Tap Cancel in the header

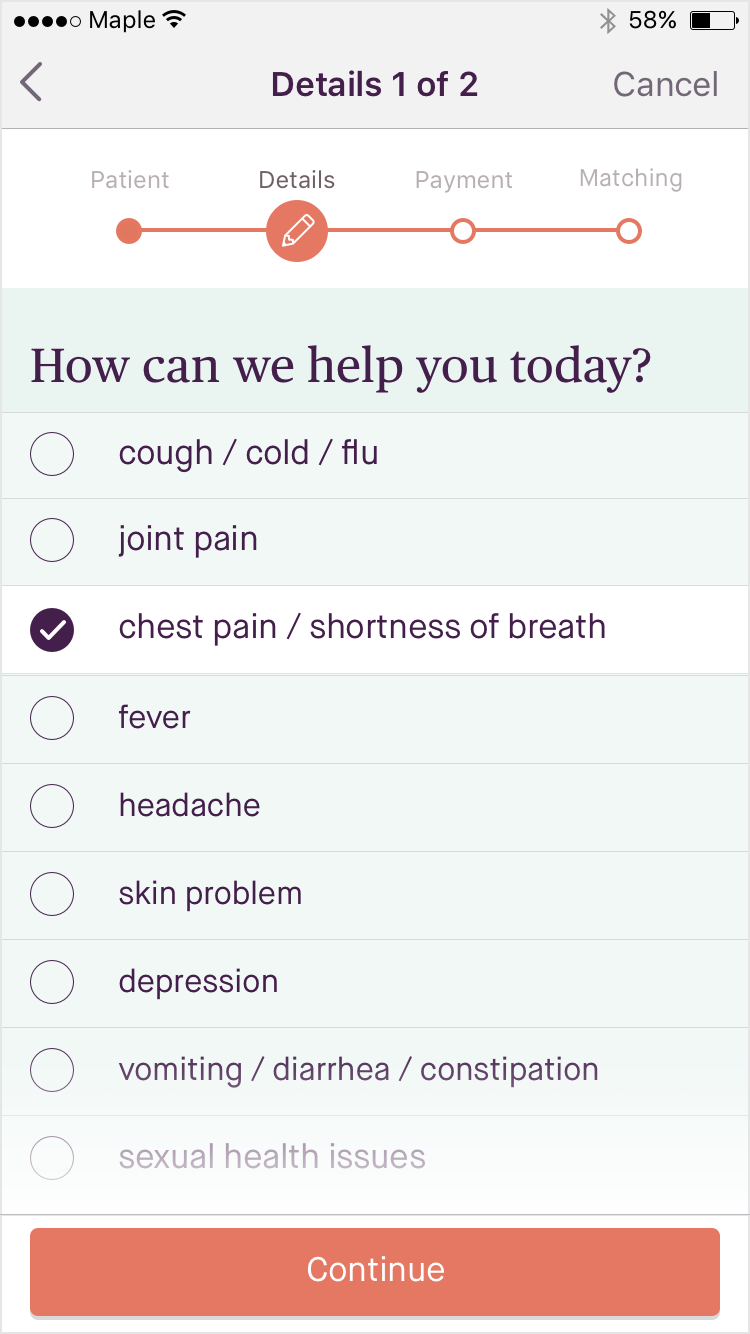pos(665,84)
